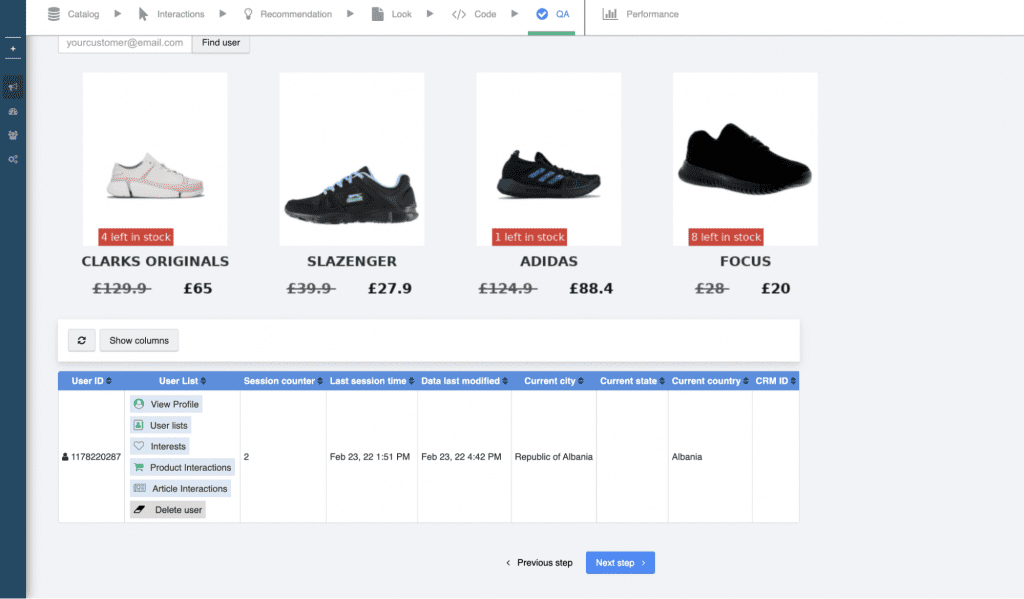Screen dimensions: 1024x599
Task: Open the settings gears icon in the sidebar
Action: pos(13,159)
